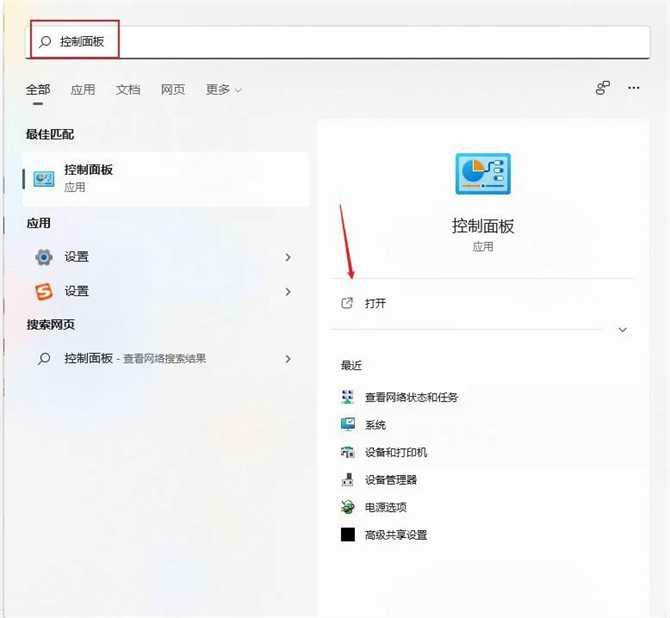Expand the 更多 dropdown
Screen dimensions: 670x618
[x=223, y=90]
